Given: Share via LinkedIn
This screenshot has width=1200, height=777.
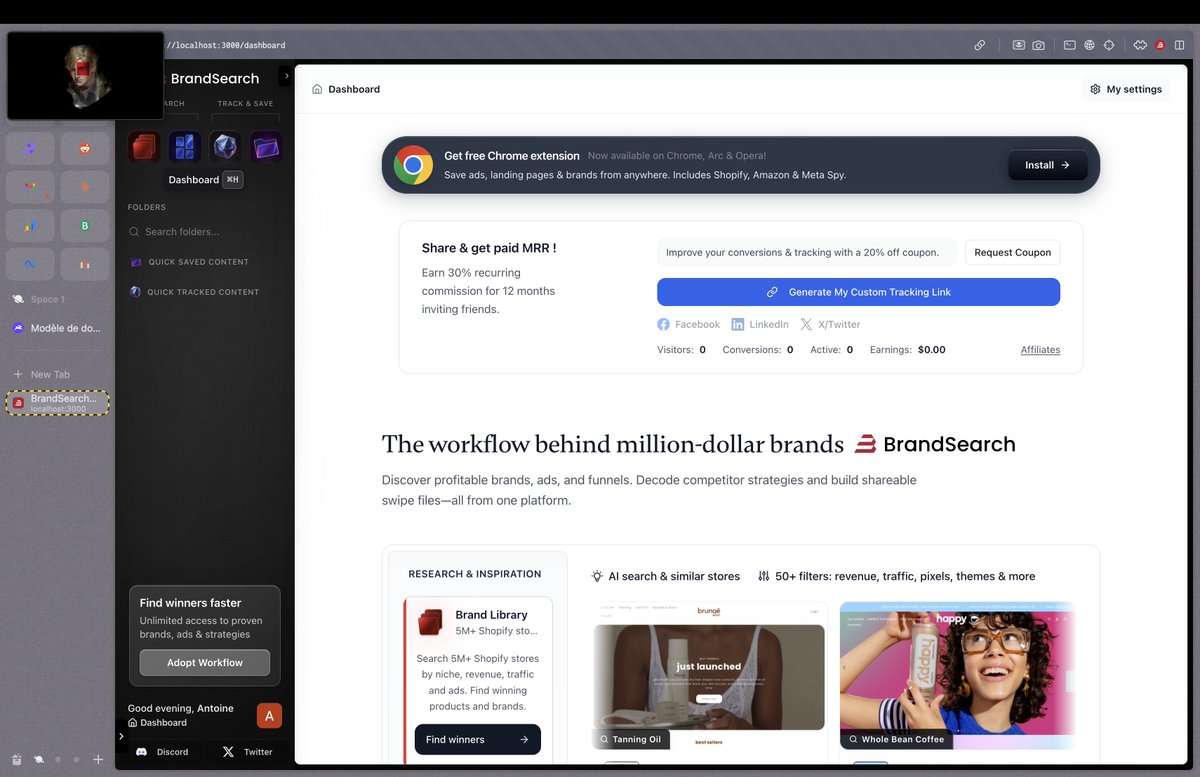Looking at the screenshot, I should pos(760,324).
